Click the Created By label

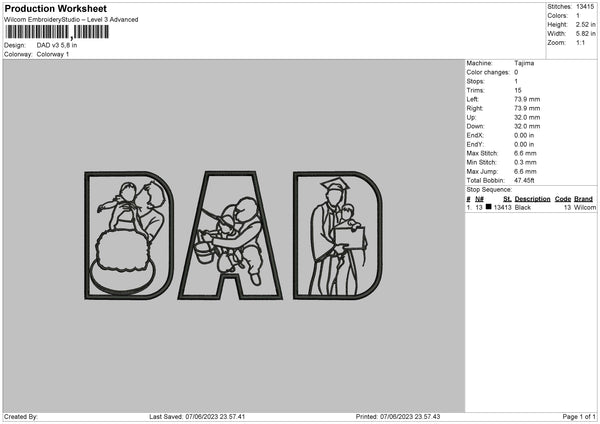coord(21,417)
